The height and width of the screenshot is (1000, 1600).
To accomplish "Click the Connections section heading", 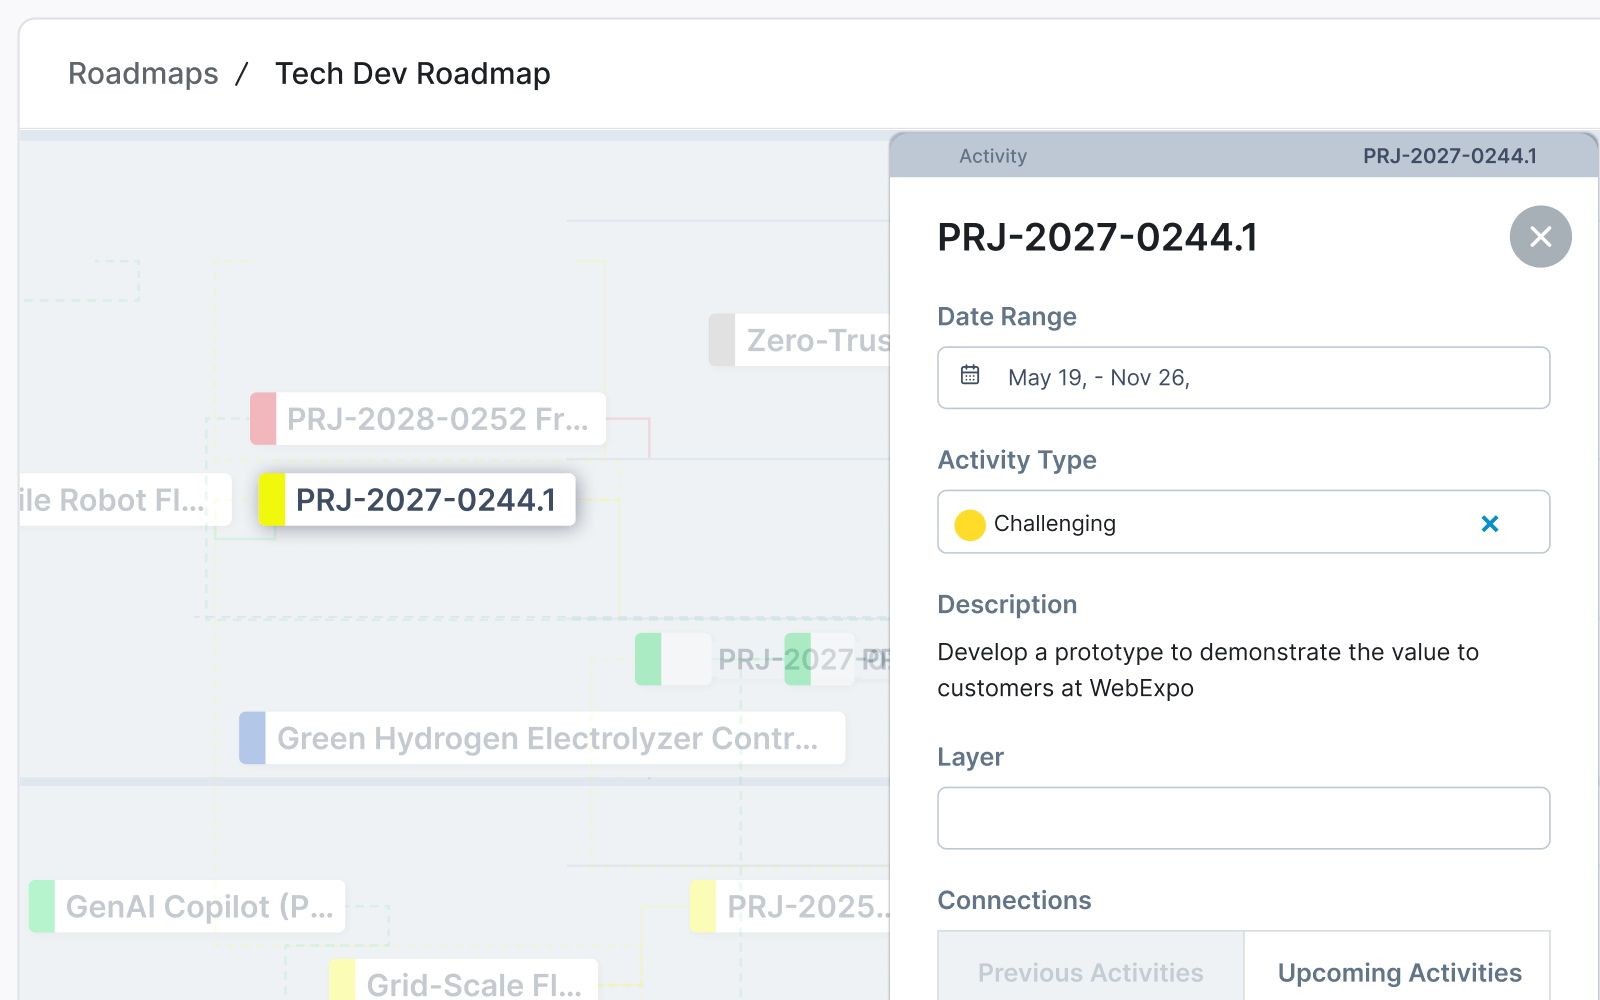I will [x=1014, y=900].
